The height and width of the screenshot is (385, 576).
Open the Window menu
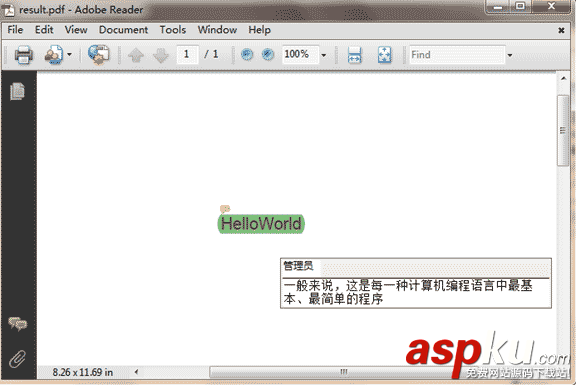tap(217, 30)
